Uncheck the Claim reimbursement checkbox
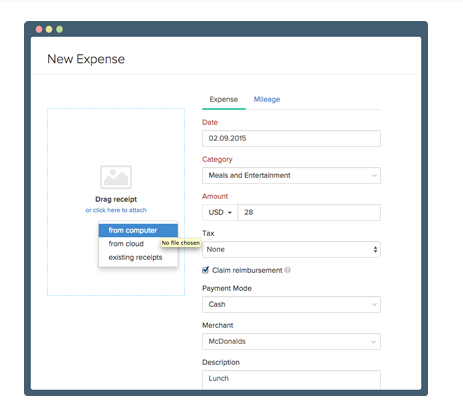 206,270
